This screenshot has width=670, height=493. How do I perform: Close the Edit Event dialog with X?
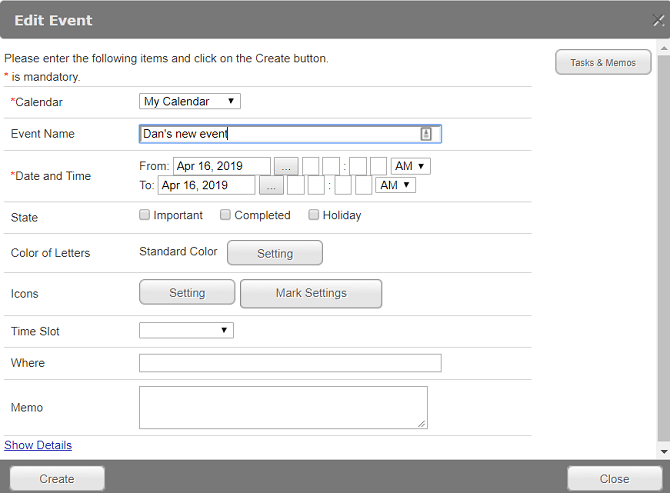click(x=658, y=20)
